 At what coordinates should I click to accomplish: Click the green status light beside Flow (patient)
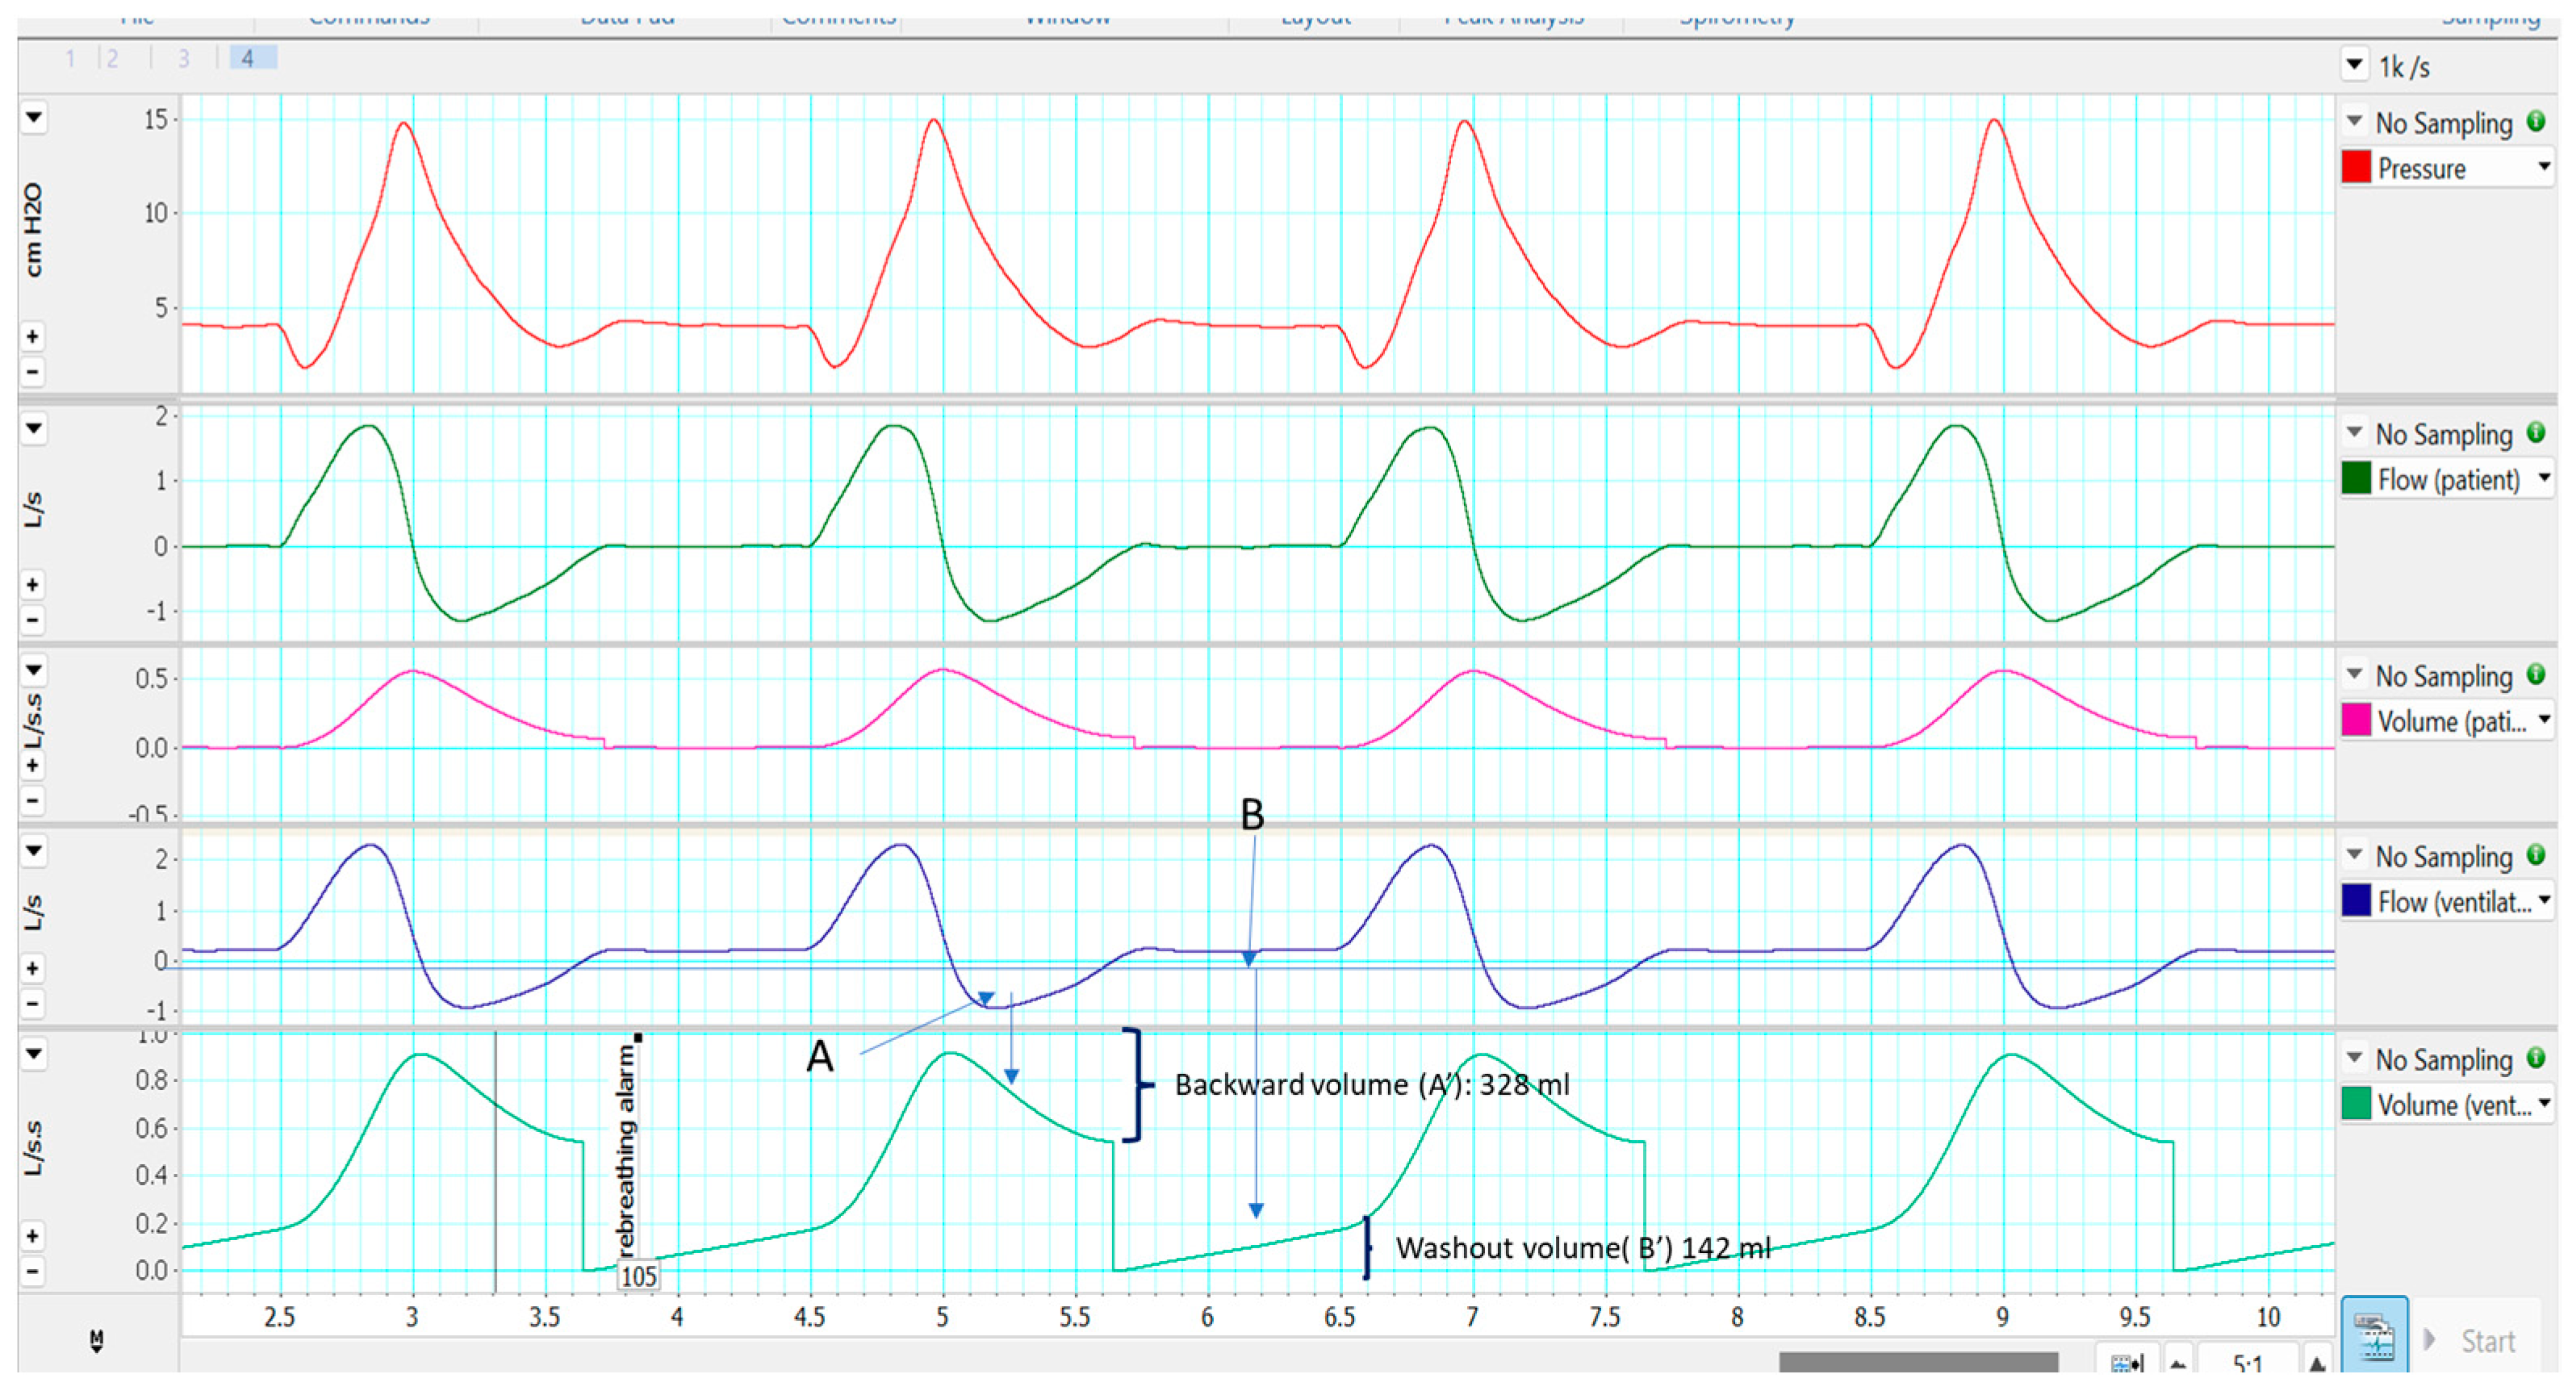click(2535, 433)
